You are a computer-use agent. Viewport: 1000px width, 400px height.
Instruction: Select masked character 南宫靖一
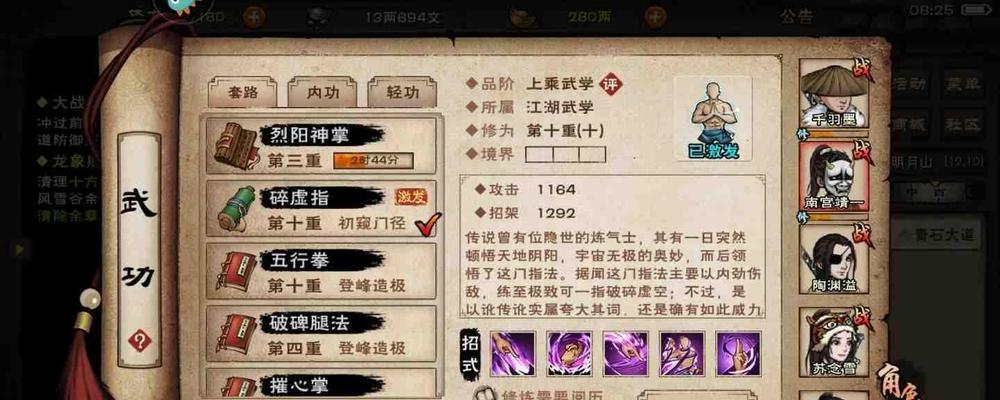coord(834,177)
